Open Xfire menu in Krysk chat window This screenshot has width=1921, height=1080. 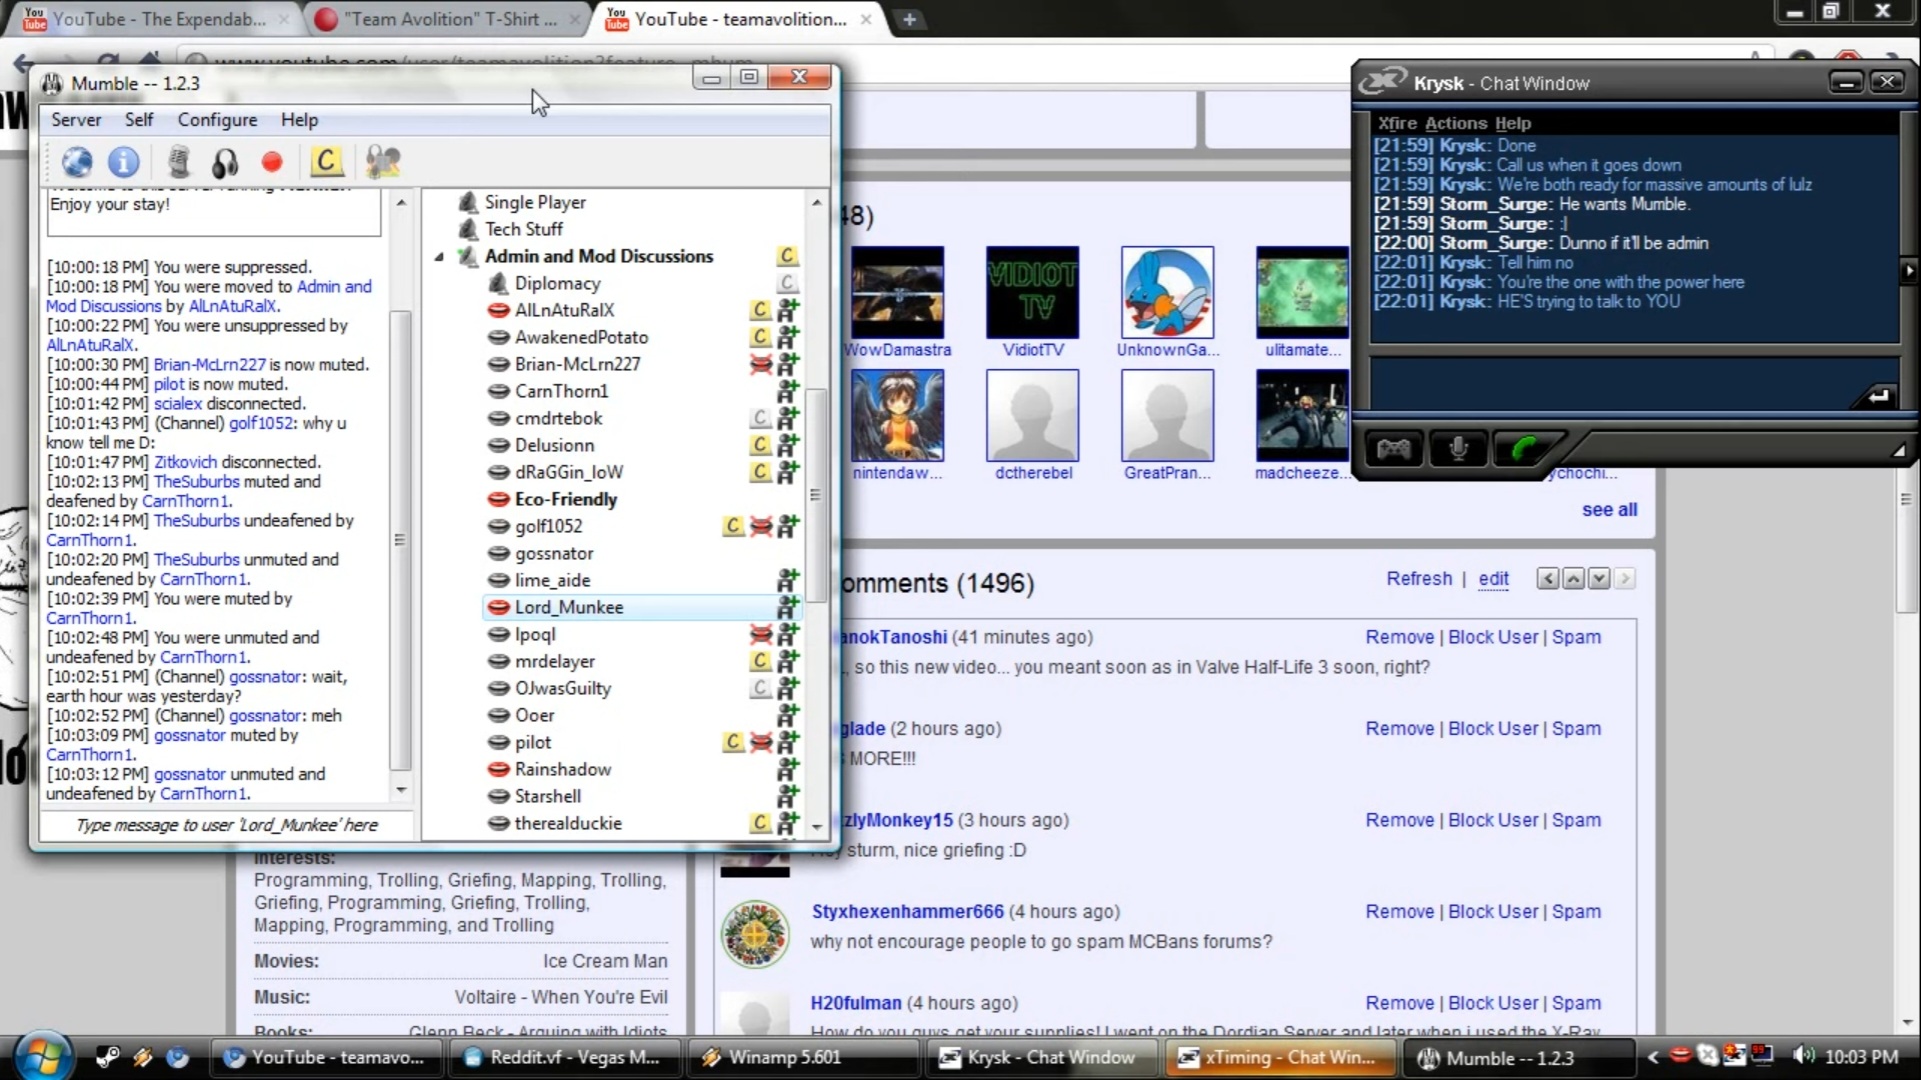(1397, 123)
